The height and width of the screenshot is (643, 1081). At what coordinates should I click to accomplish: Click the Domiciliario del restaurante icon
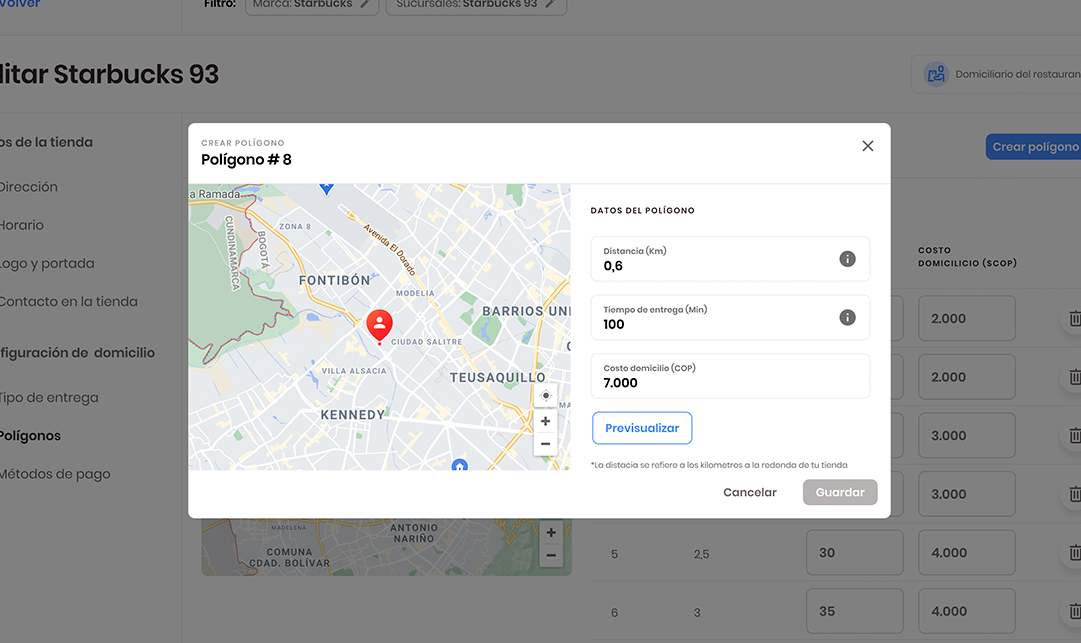(935, 73)
